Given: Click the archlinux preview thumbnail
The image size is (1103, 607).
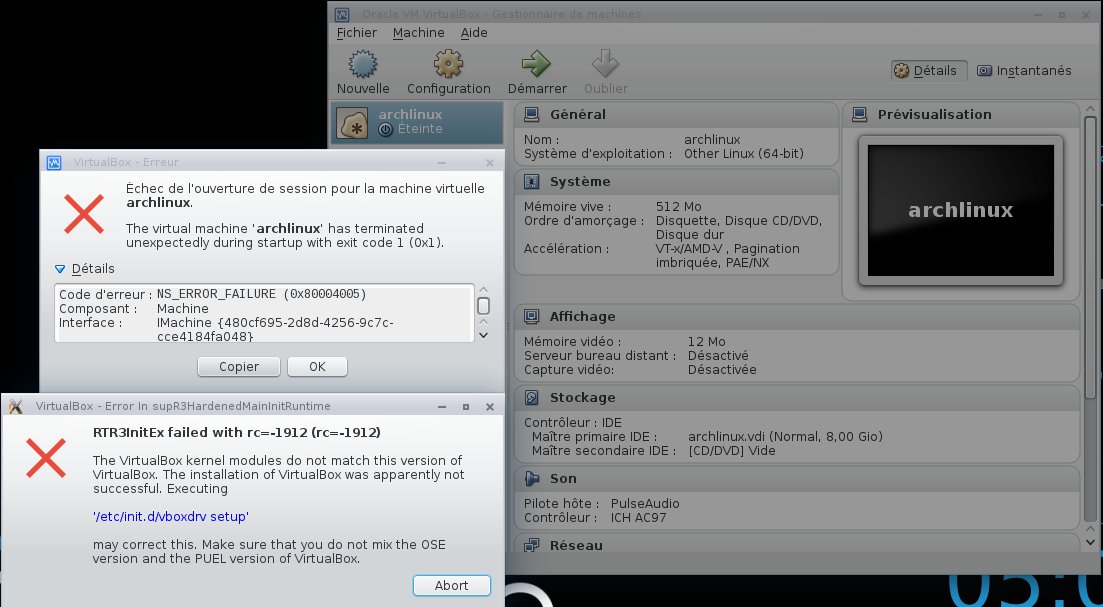Looking at the screenshot, I should 960,210.
